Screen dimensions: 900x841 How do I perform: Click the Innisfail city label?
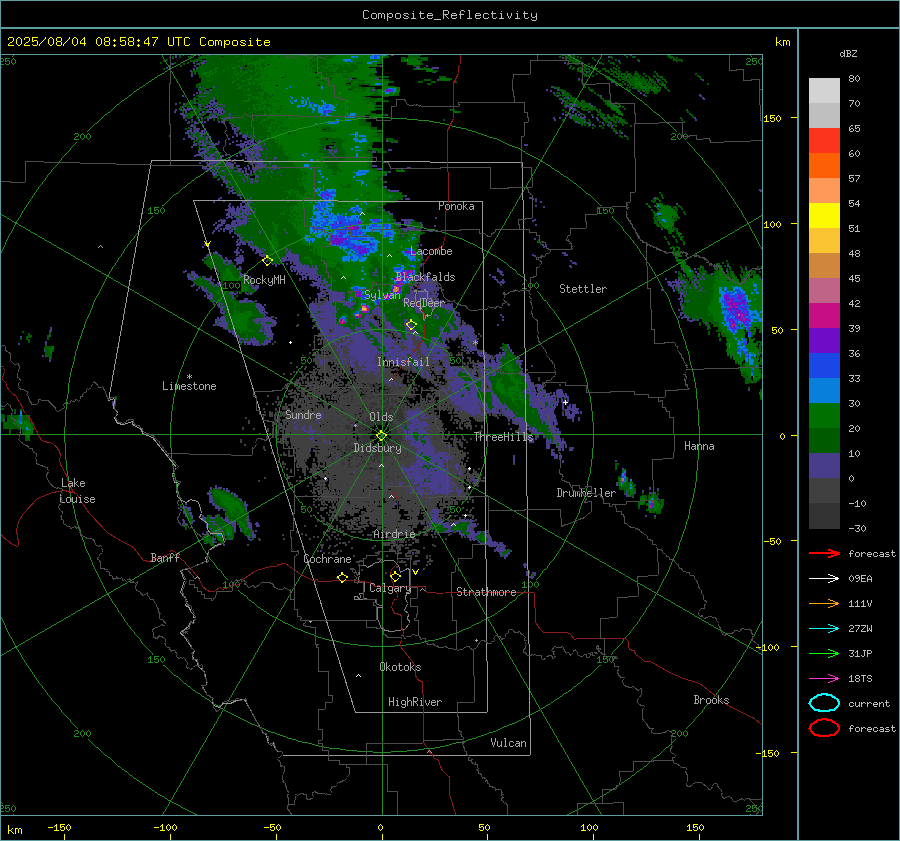click(x=403, y=362)
